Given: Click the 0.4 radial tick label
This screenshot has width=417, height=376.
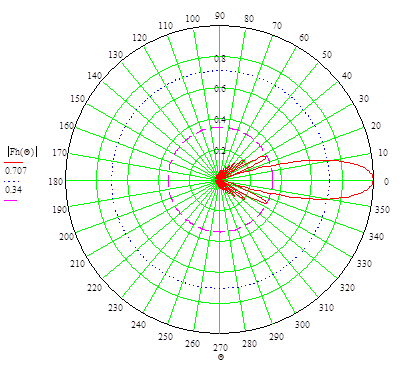Looking at the screenshot, I should point(220,119).
